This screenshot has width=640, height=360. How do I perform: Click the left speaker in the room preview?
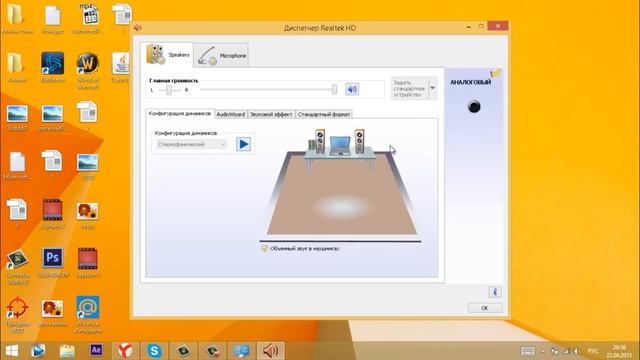(320, 141)
